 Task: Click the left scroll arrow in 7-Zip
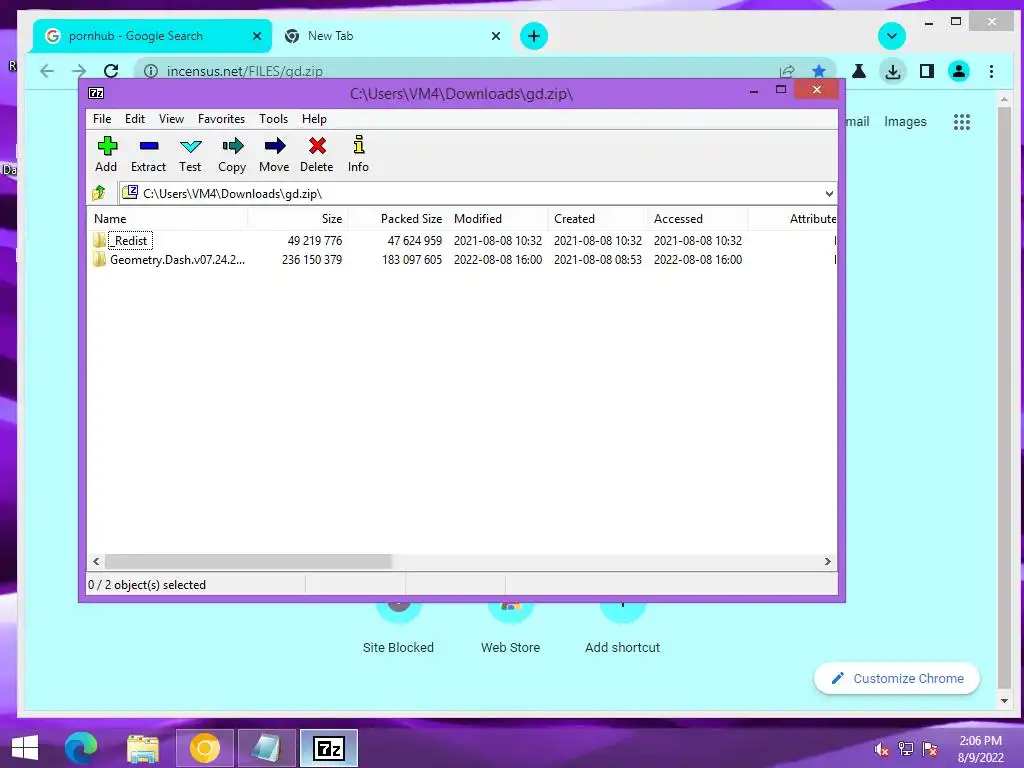tap(96, 562)
